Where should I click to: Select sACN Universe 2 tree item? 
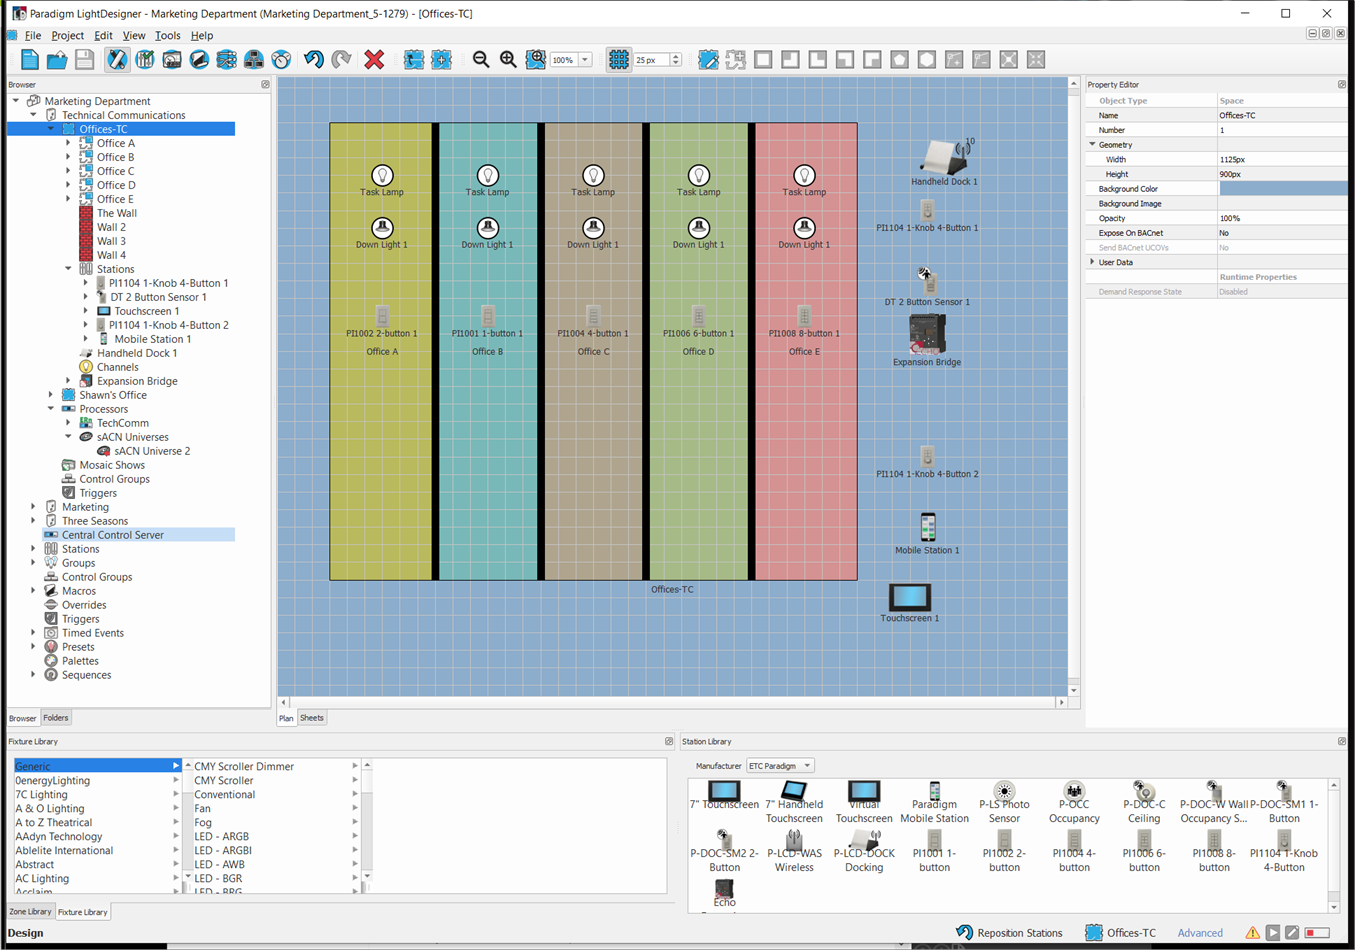pyautogui.click(x=151, y=451)
